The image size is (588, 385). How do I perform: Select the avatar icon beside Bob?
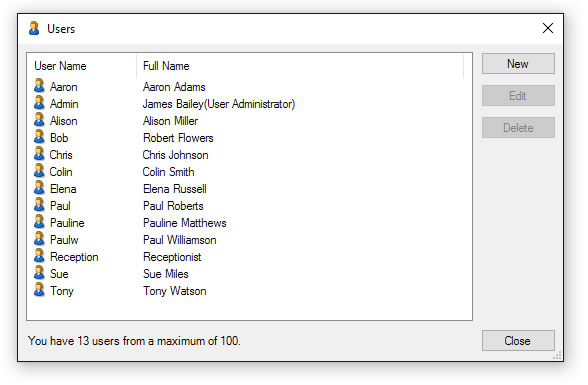coord(39,137)
